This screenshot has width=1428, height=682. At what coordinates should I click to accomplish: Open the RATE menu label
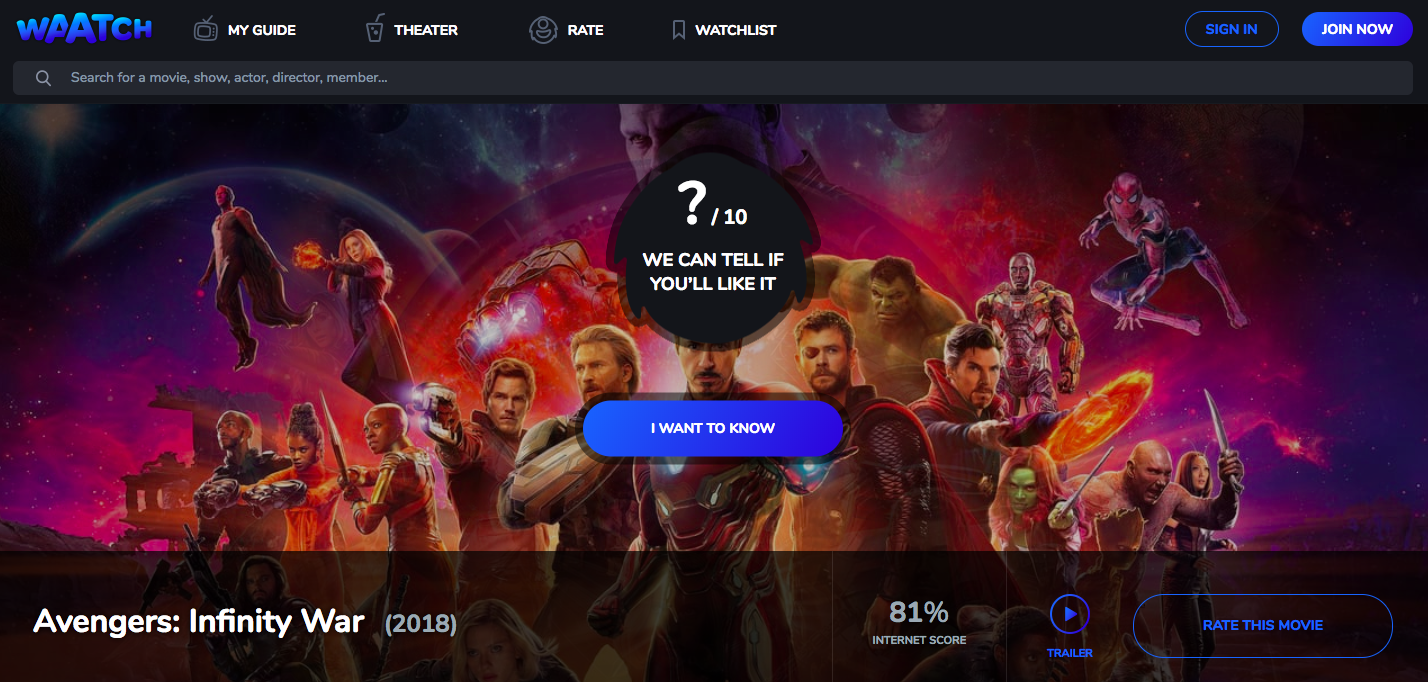[585, 30]
